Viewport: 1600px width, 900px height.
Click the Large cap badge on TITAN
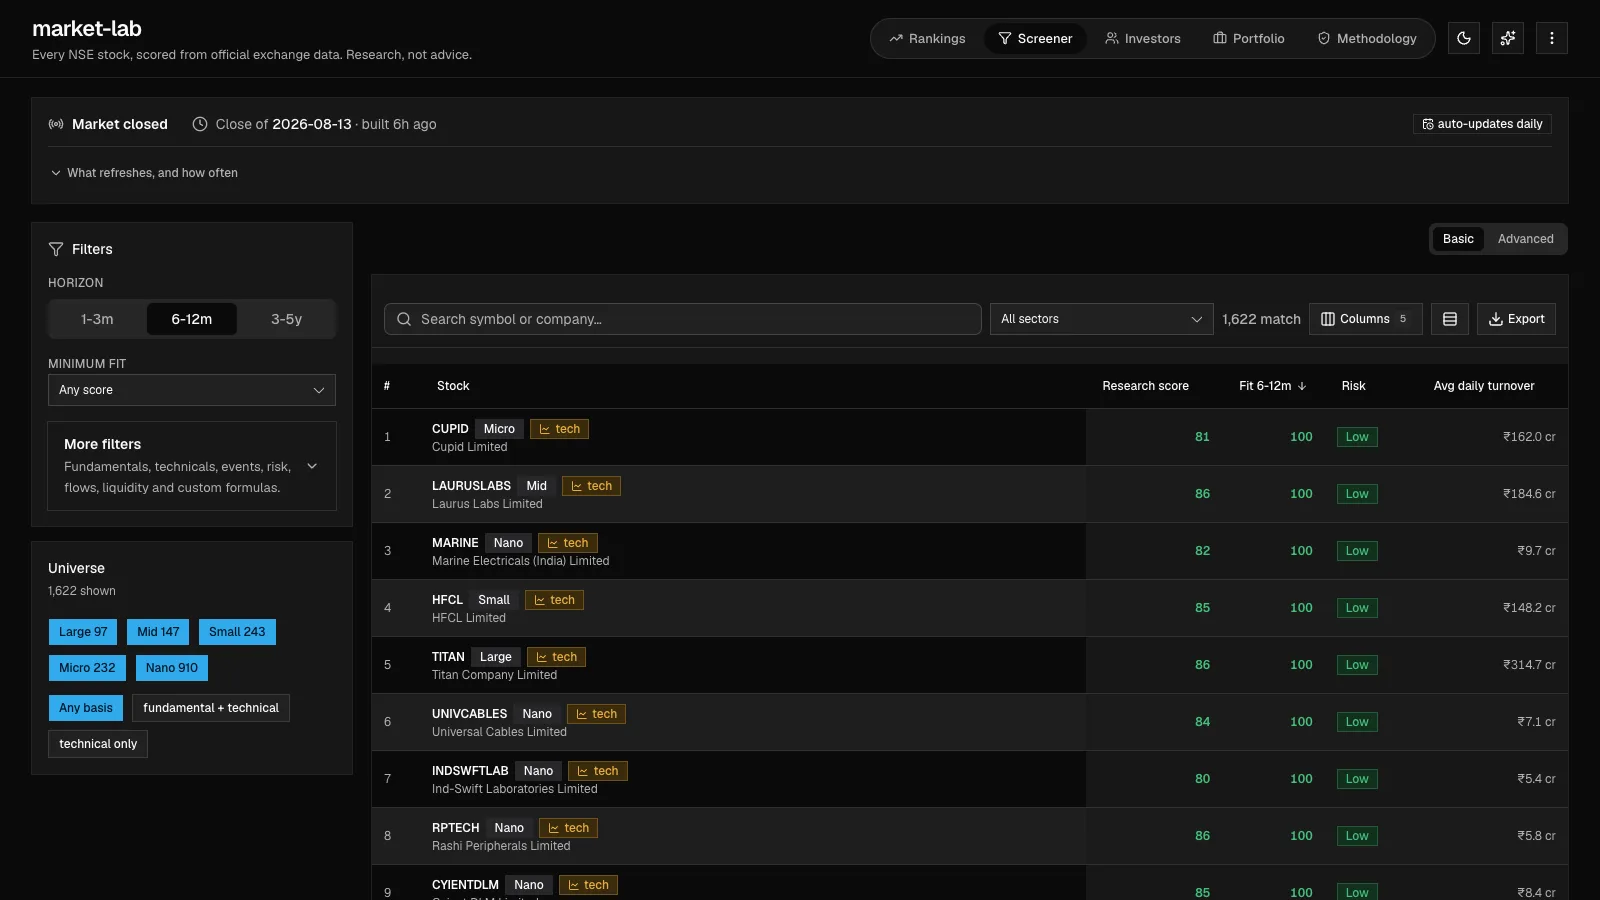click(x=496, y=657)
